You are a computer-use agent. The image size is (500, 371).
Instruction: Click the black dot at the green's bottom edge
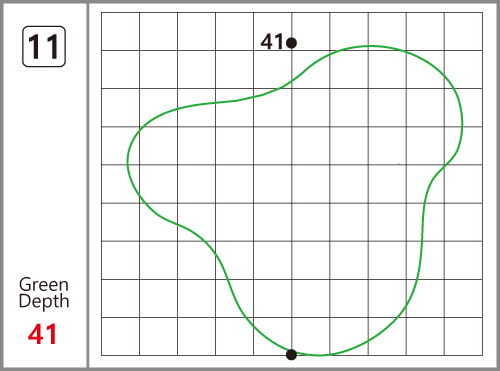pyautogui.click(x=291, y=355)
